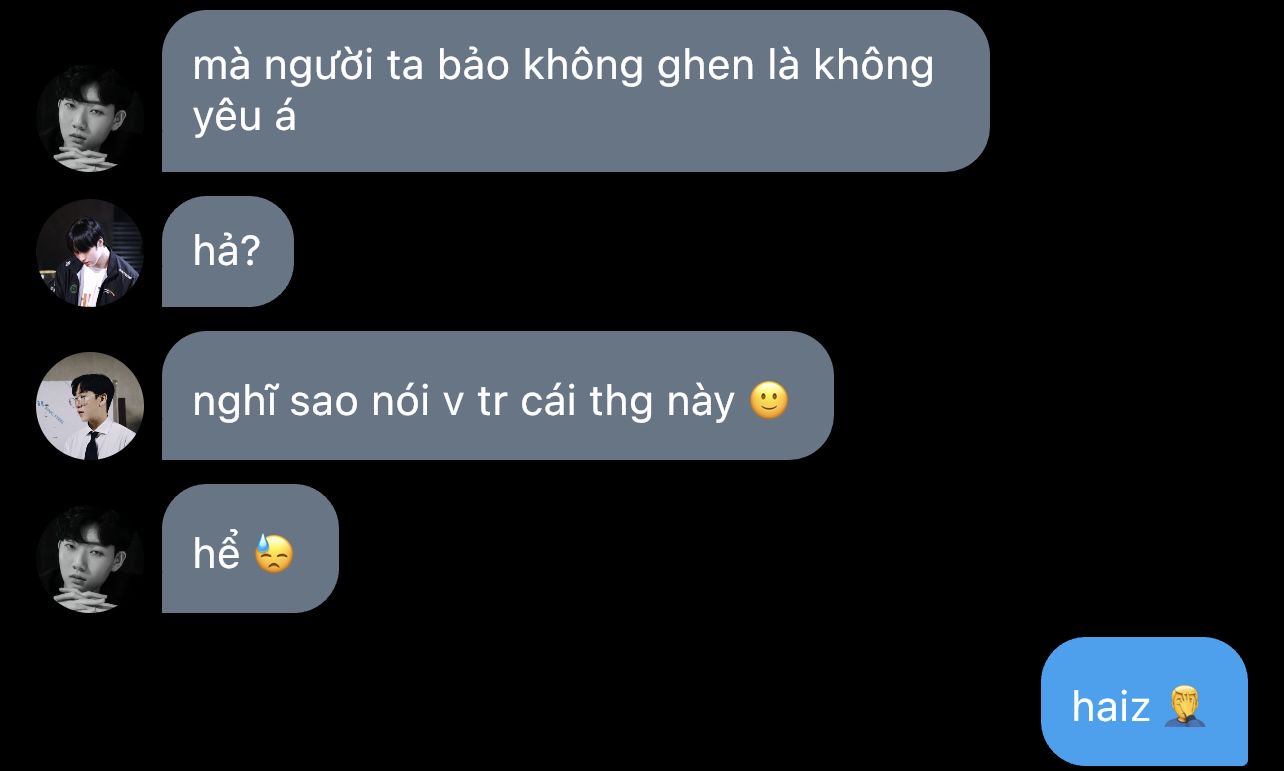This screenshot has height=771, width=1284.
Task: Click the words "nghĩ sao" in the third bubble
Action: click(x=262, y=402)
